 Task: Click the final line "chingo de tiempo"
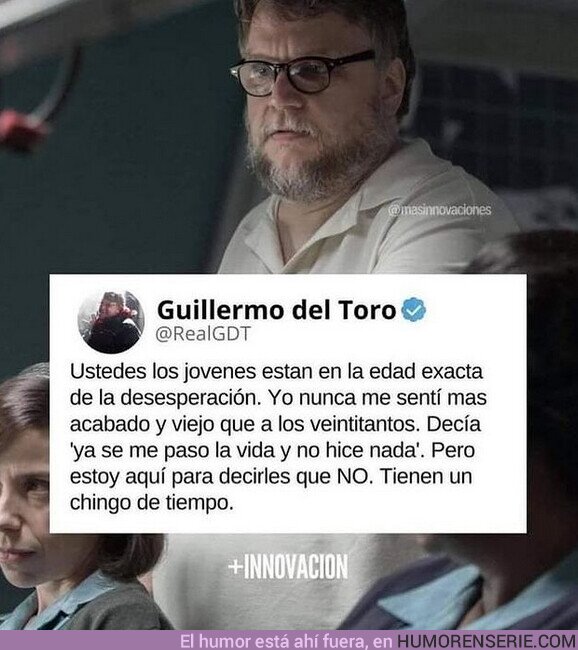coord(152,503)
